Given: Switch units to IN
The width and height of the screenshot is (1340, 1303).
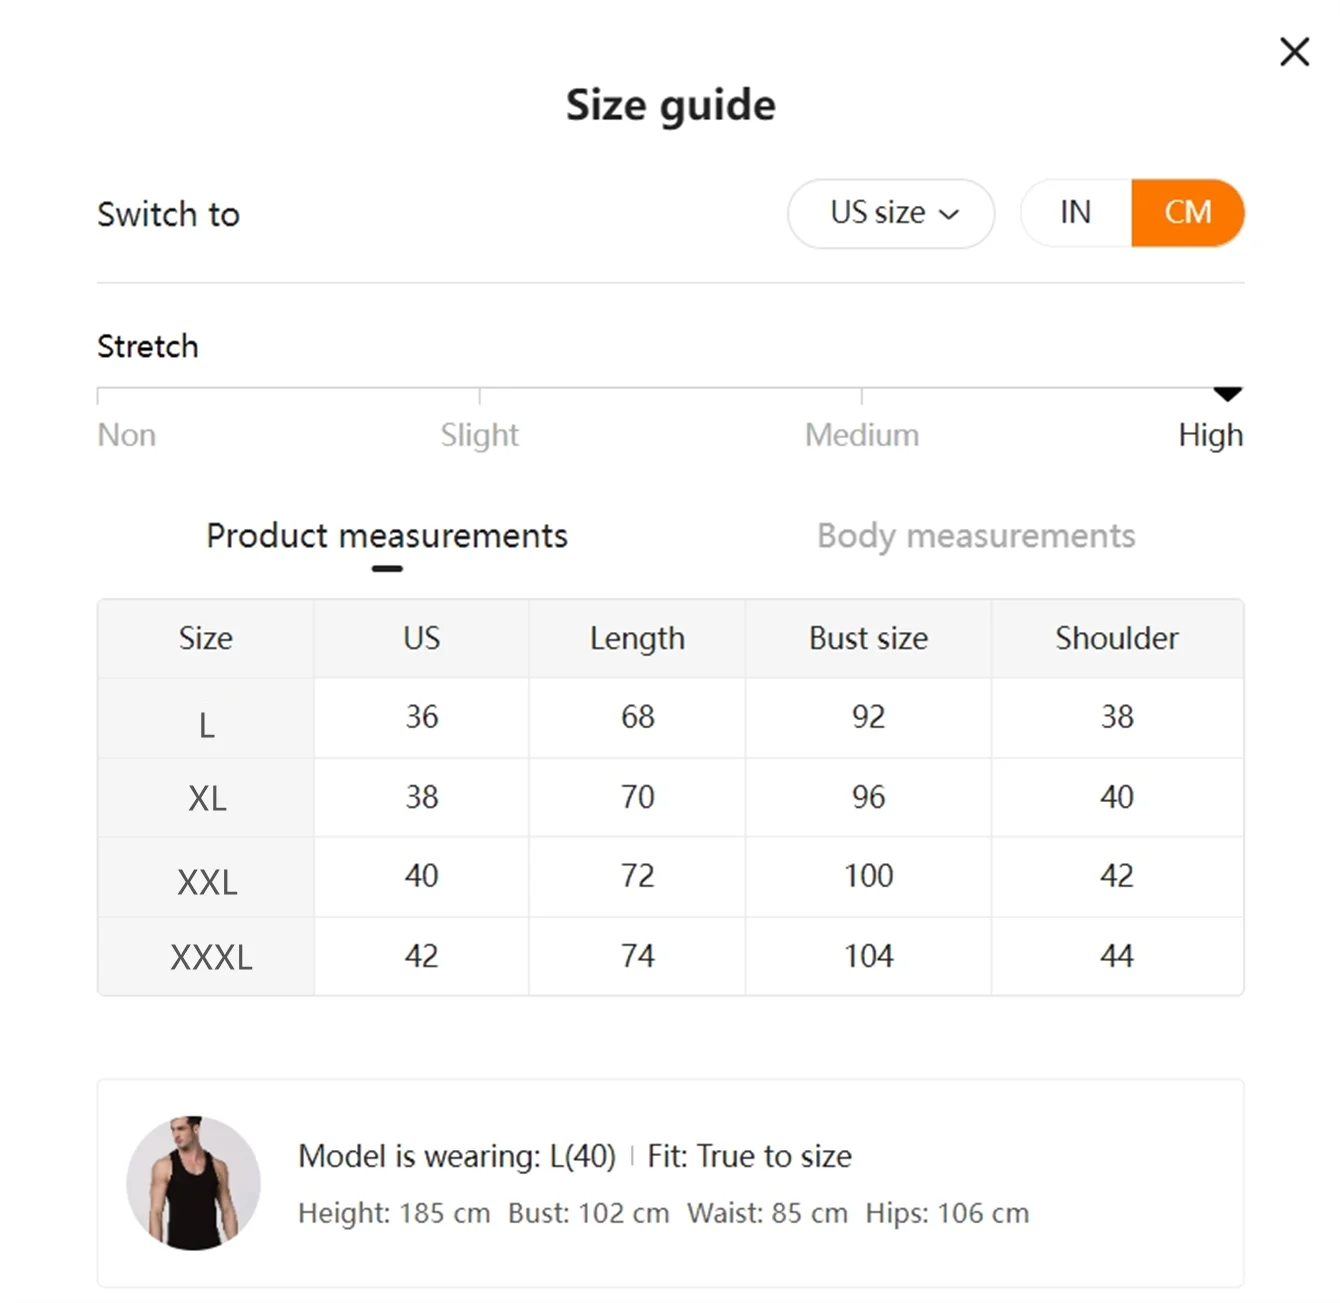Looking at the screenshot, I should click(1076, 213).
